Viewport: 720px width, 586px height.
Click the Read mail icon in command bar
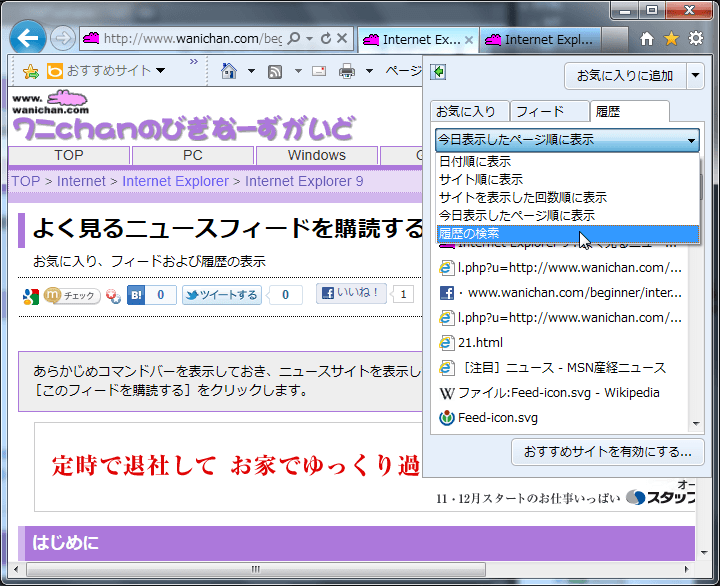coord(319,71)
